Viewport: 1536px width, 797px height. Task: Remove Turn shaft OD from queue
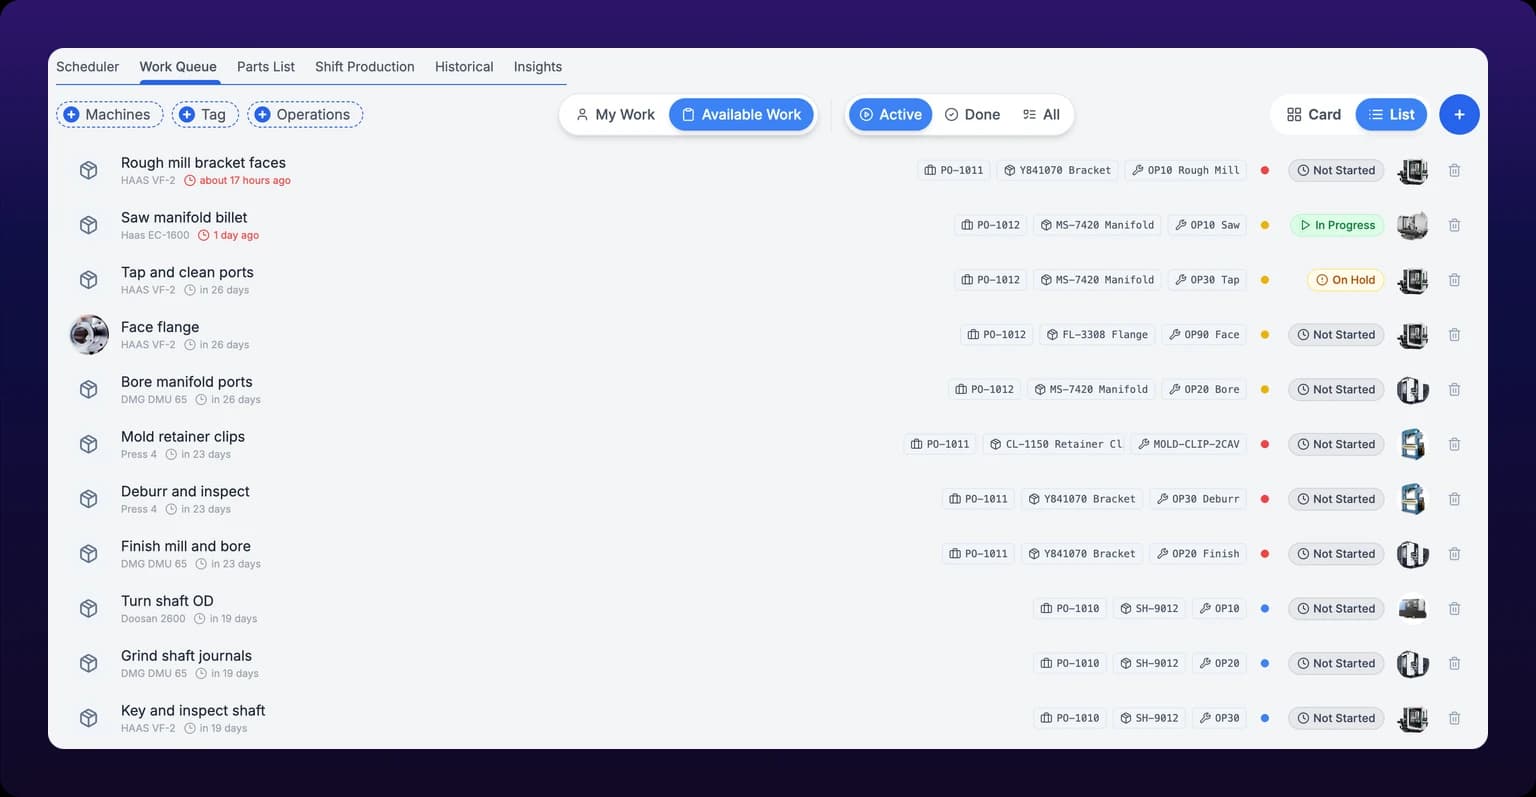coord(1454,609)
